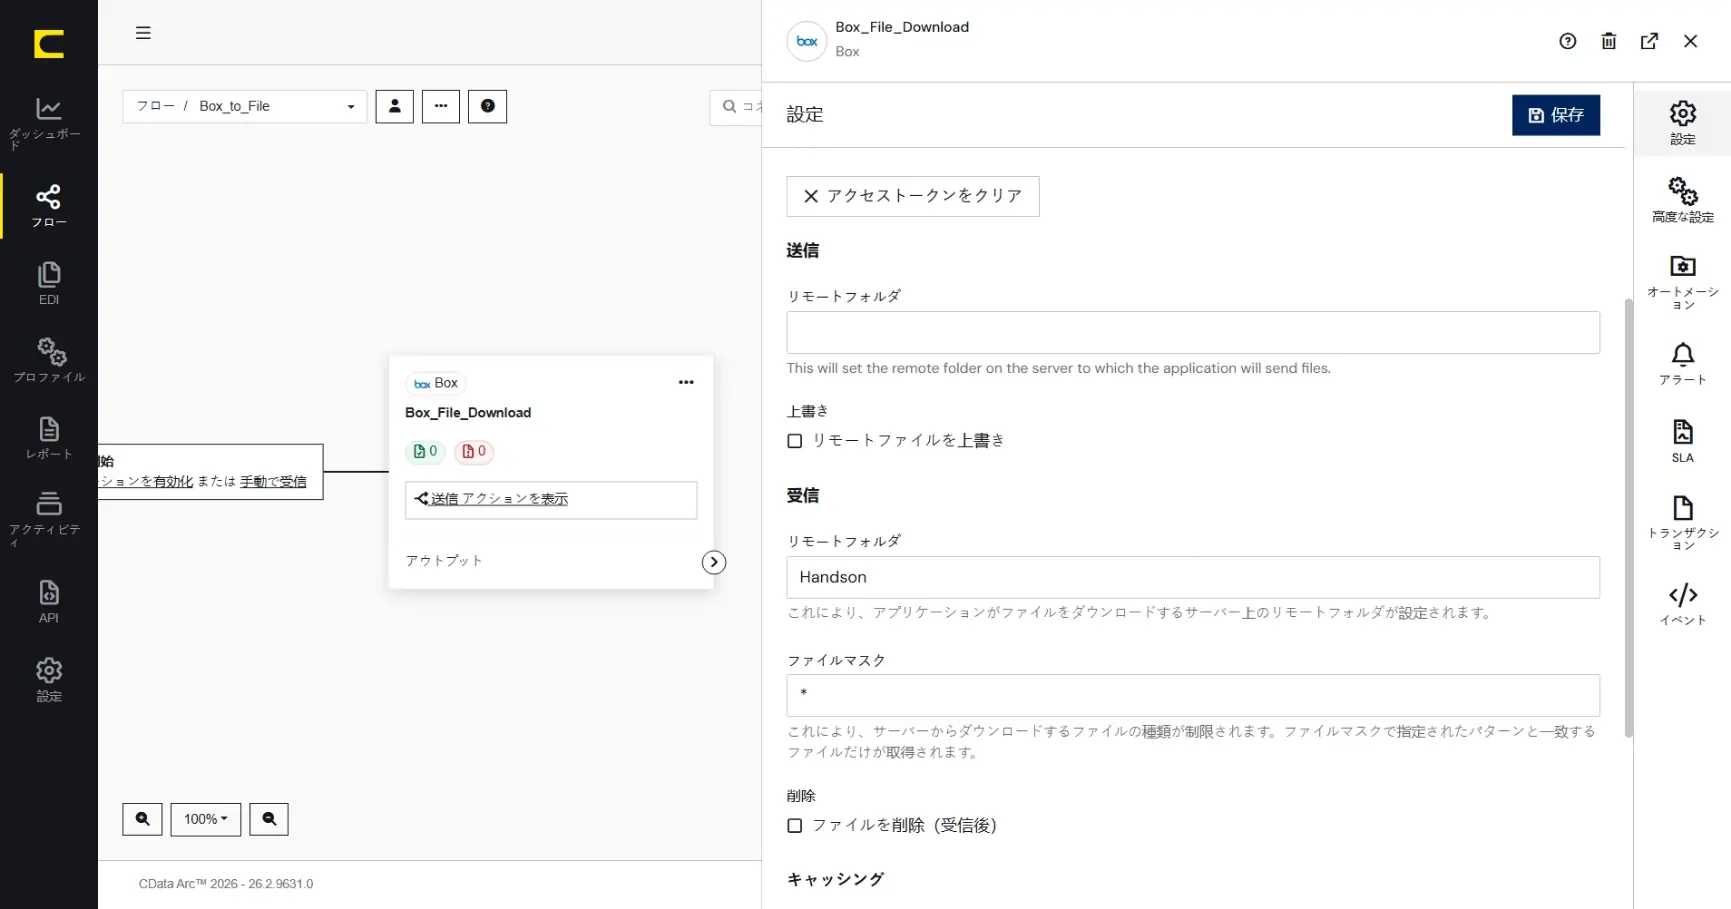Click the ションを有効化 link
Viewport: 1731px width, 909px height.
point(146,481)
